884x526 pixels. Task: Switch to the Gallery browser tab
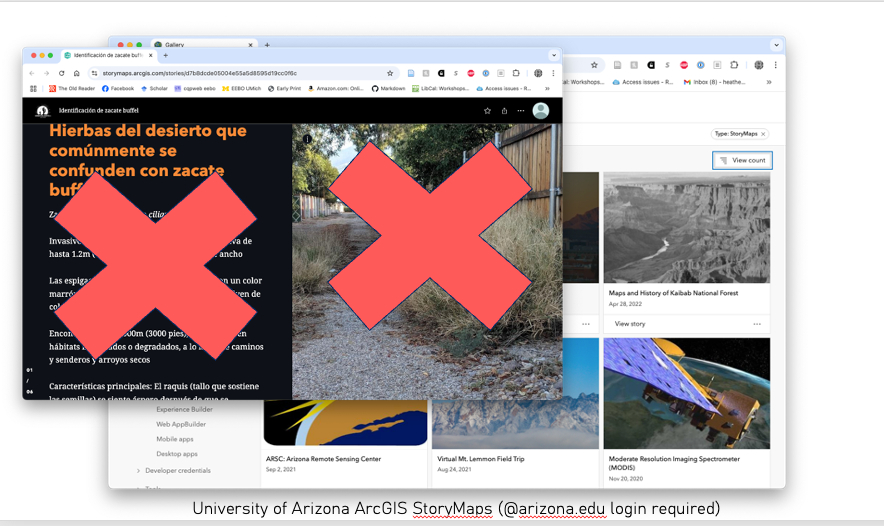[175, 45]
